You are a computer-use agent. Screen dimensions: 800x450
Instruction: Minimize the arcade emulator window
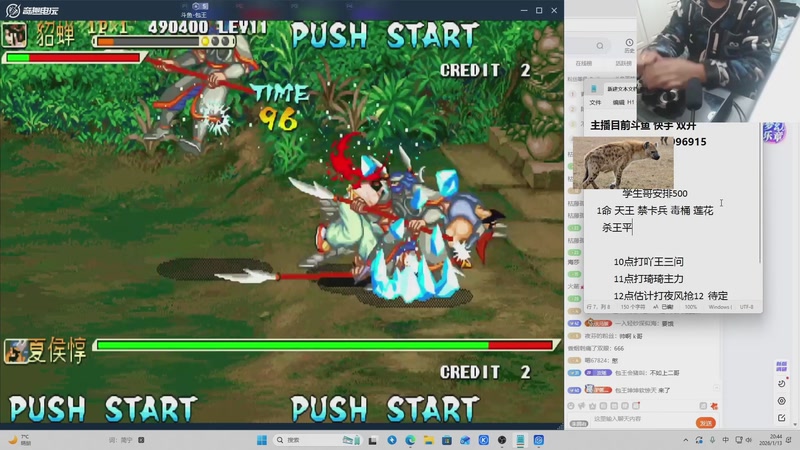(523, 10)
